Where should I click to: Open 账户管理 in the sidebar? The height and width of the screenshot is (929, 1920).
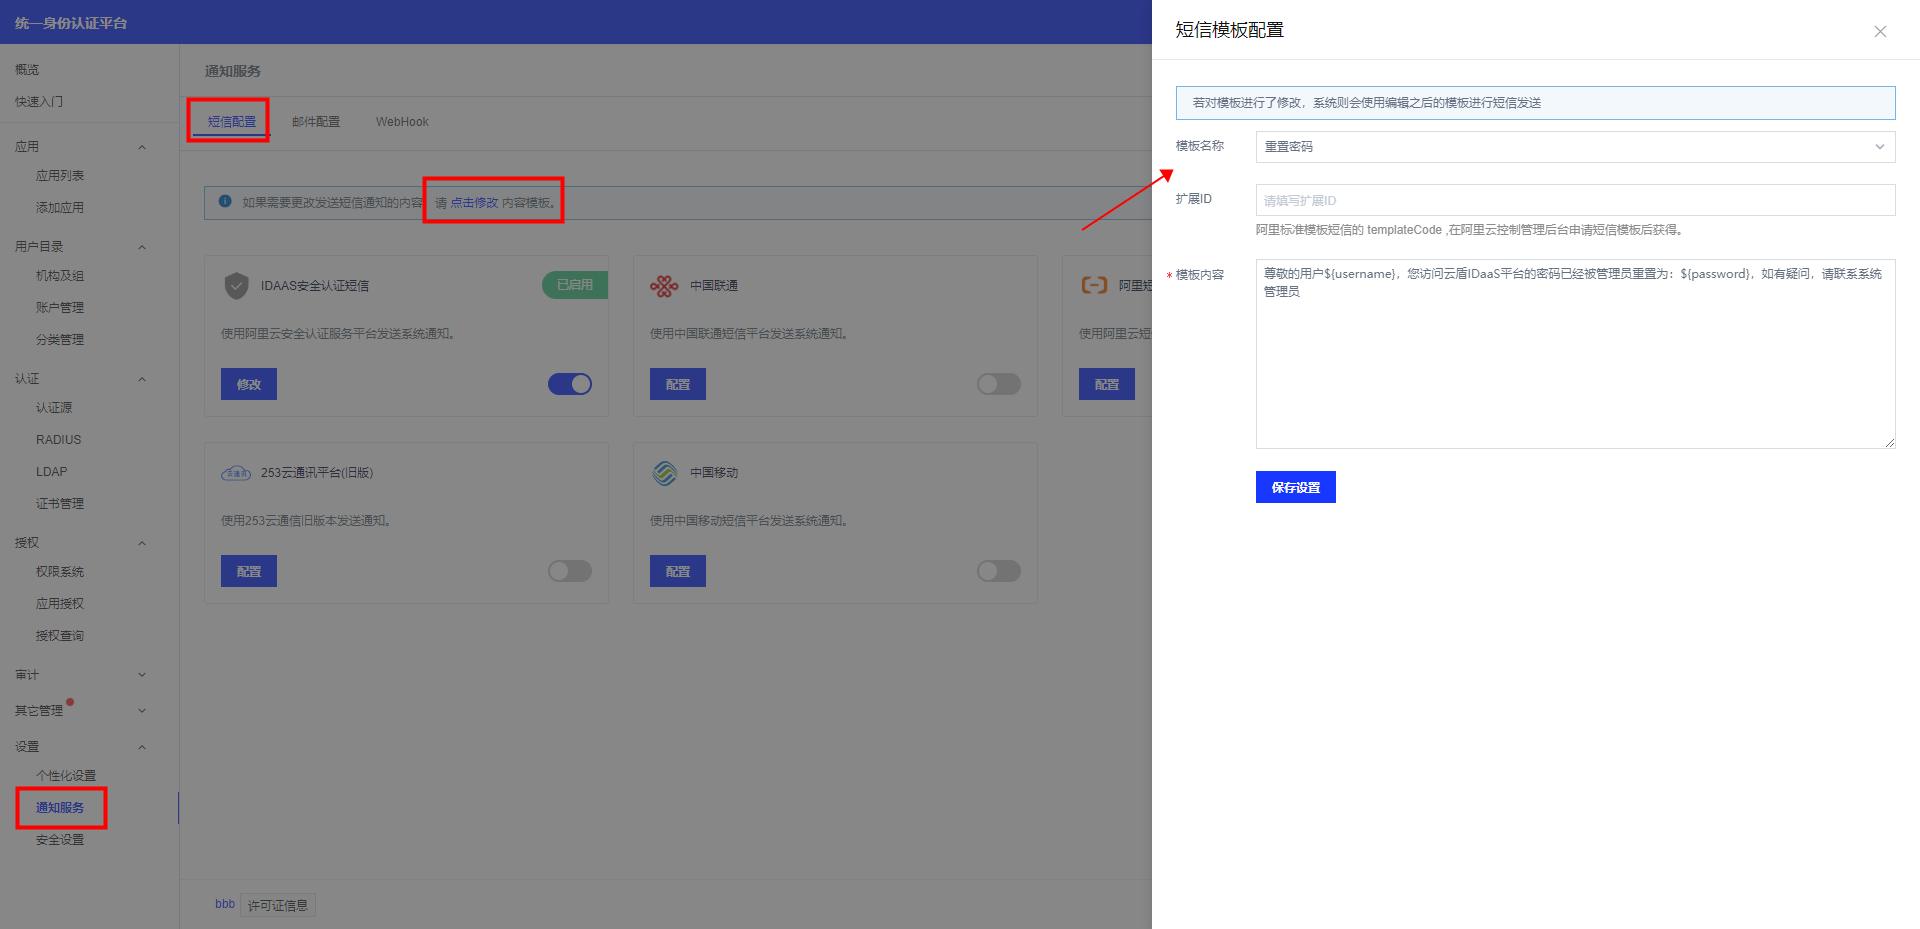click(60, 308)
